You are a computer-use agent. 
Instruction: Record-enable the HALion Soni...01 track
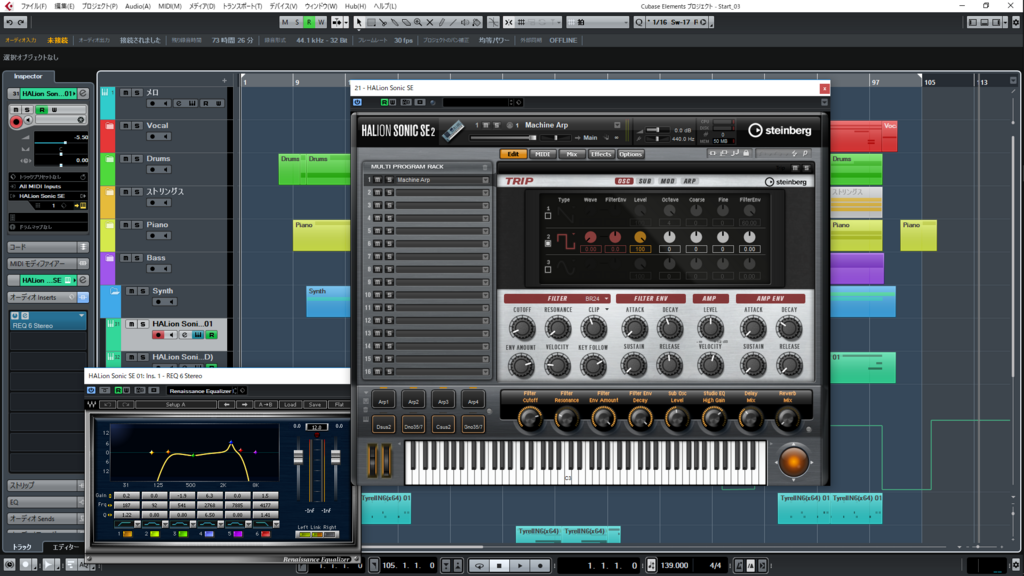pos(158,335)
